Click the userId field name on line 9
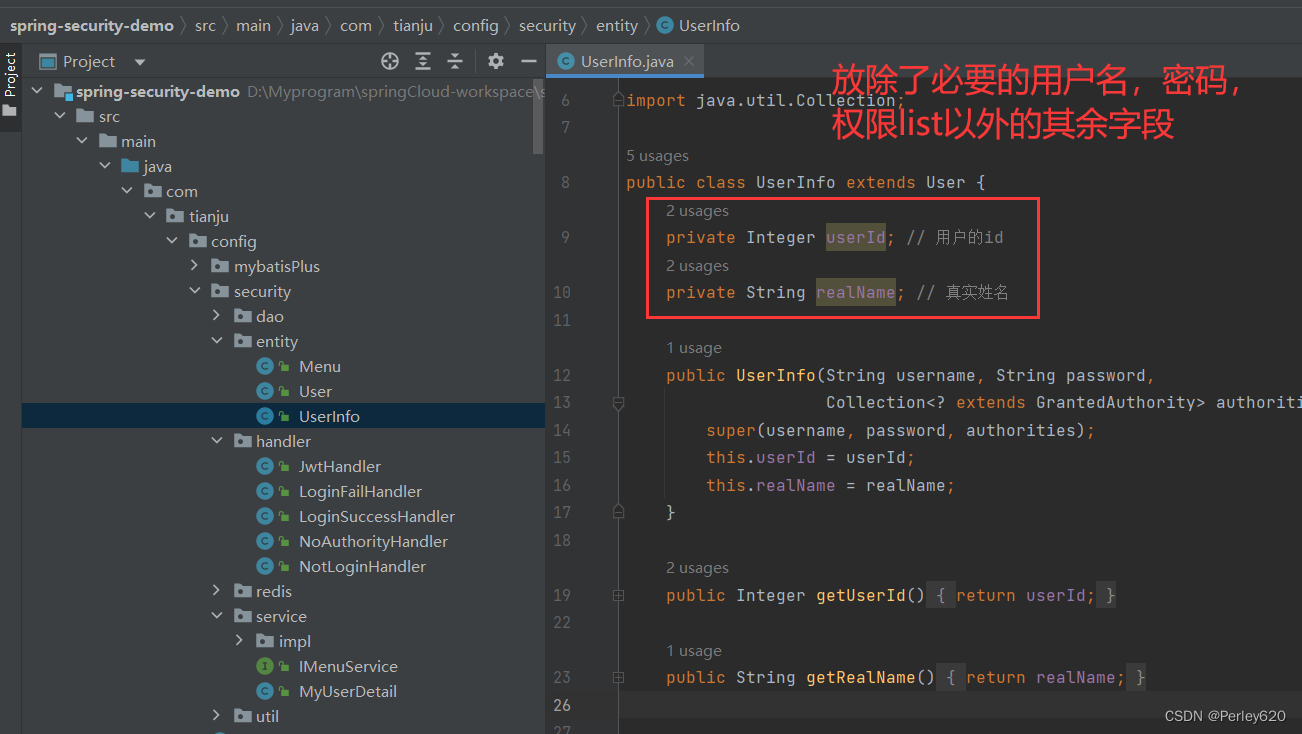1302x734 pixels. [856, 237]
